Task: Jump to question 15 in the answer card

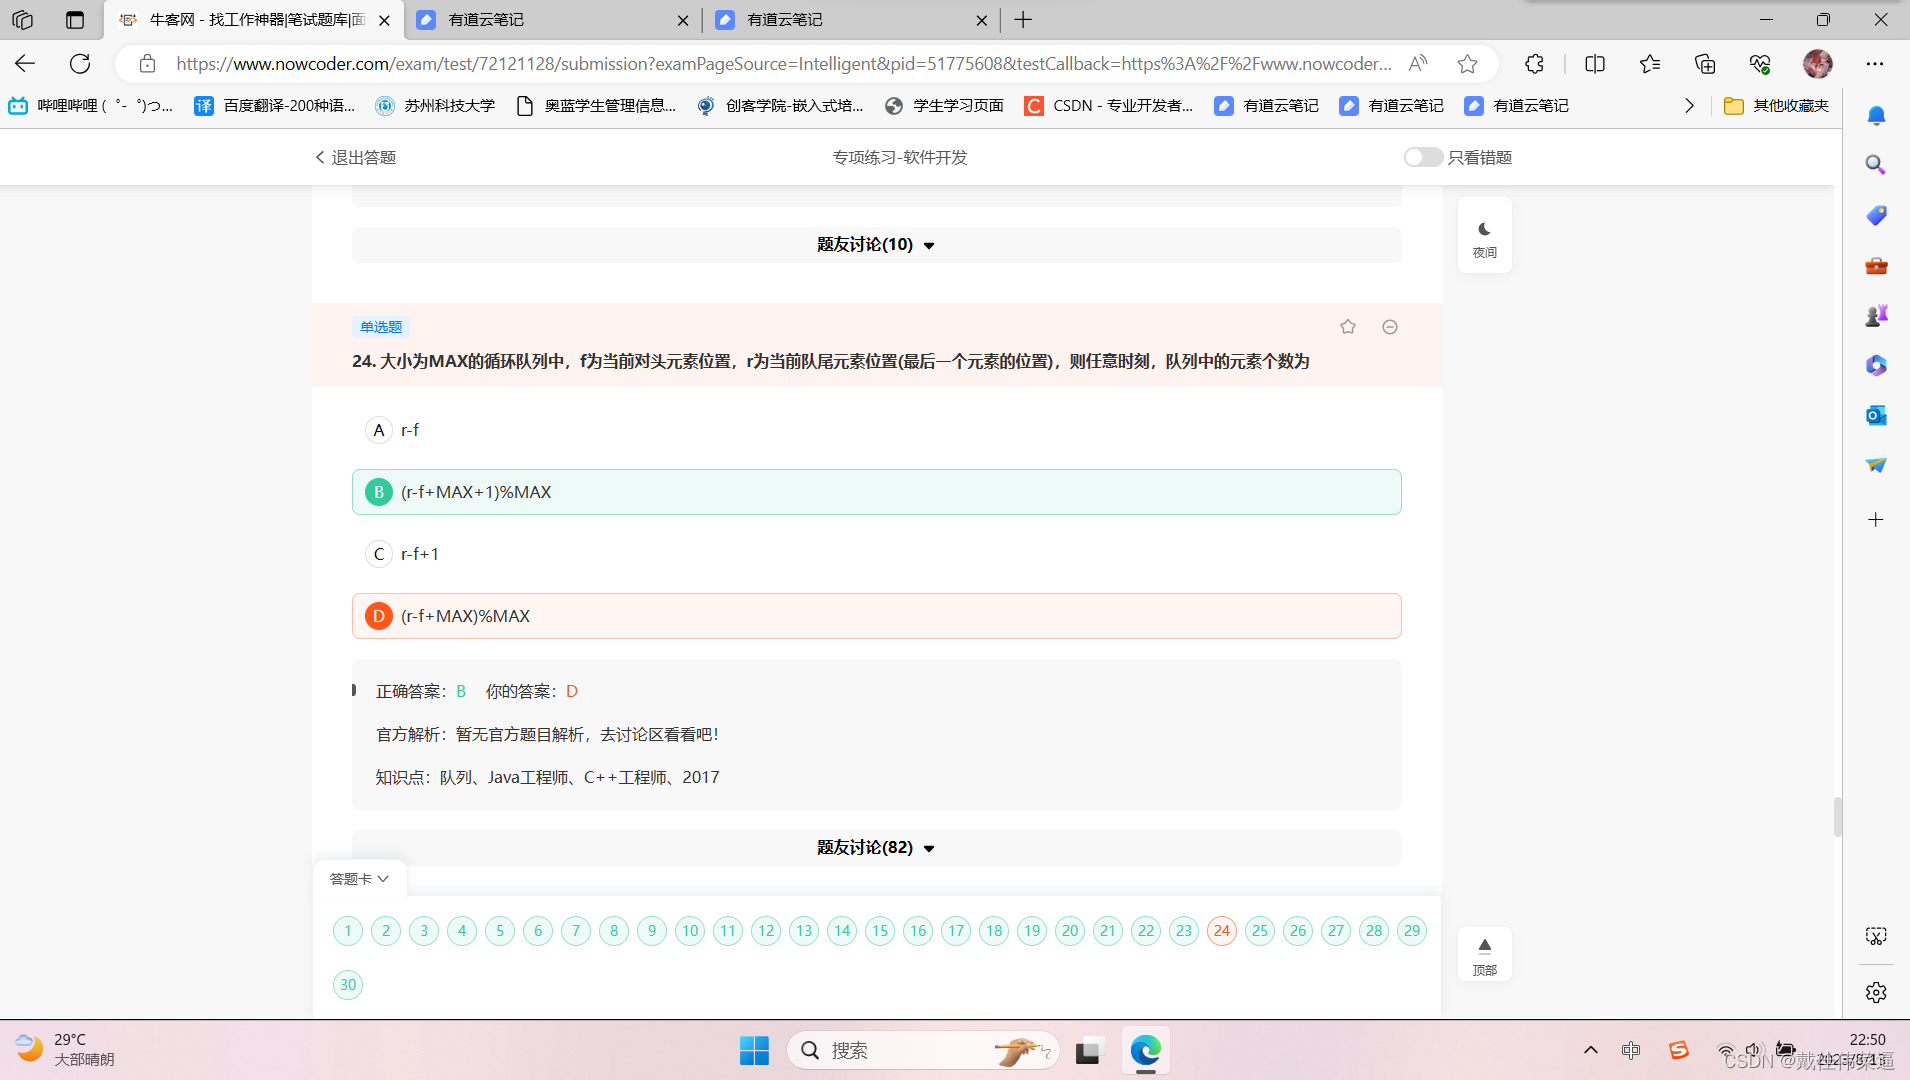Action: 879,930
